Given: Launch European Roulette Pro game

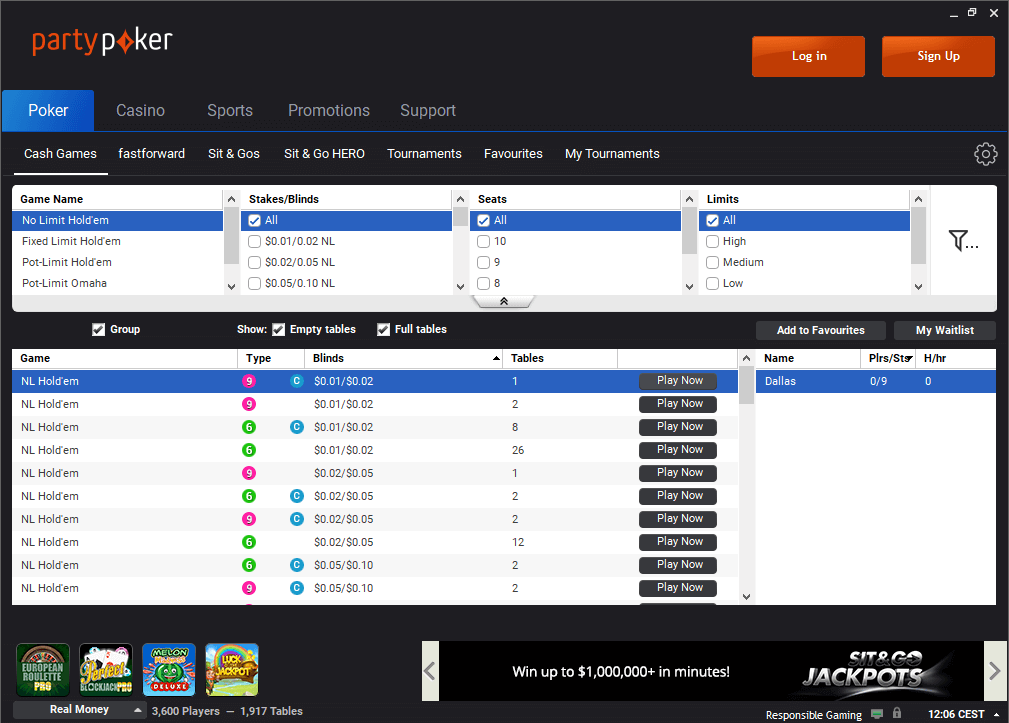Looking at the screenshot, I should click(x=42, y=670).
